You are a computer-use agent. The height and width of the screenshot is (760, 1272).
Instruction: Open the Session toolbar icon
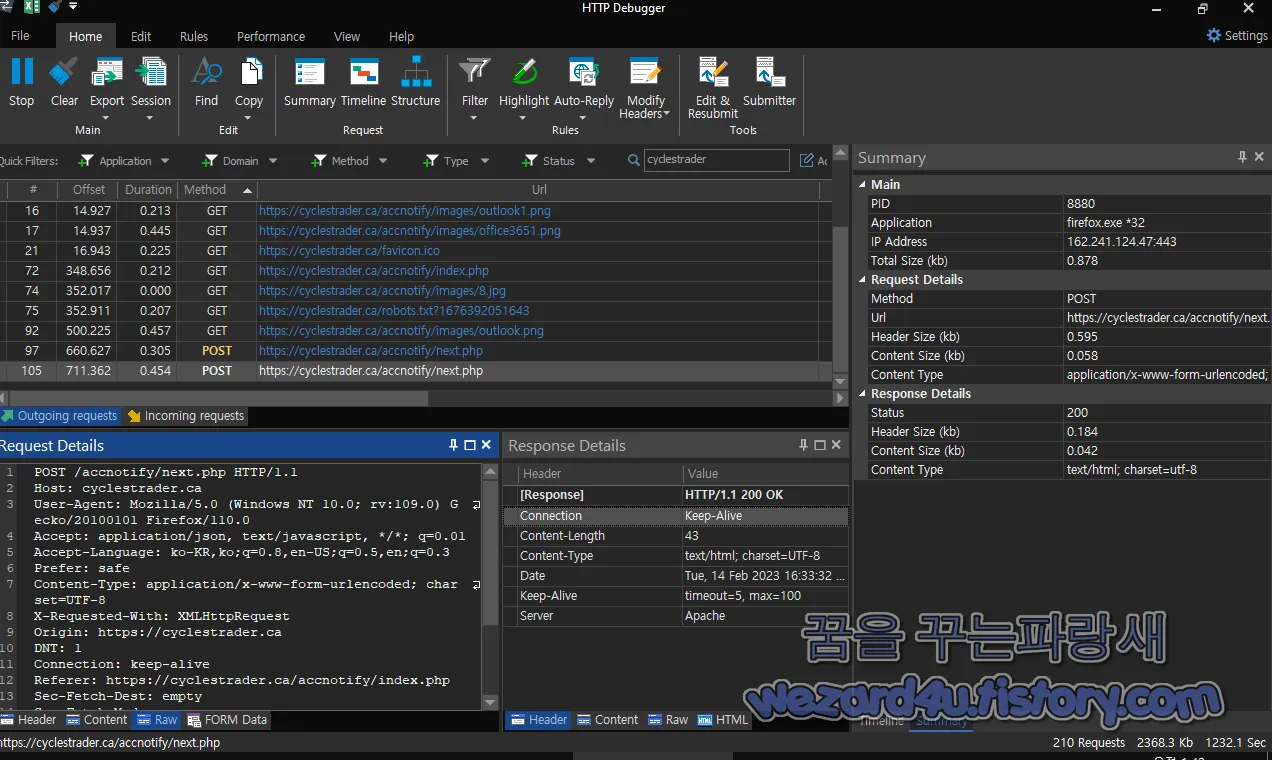click(x=151, y=73)
